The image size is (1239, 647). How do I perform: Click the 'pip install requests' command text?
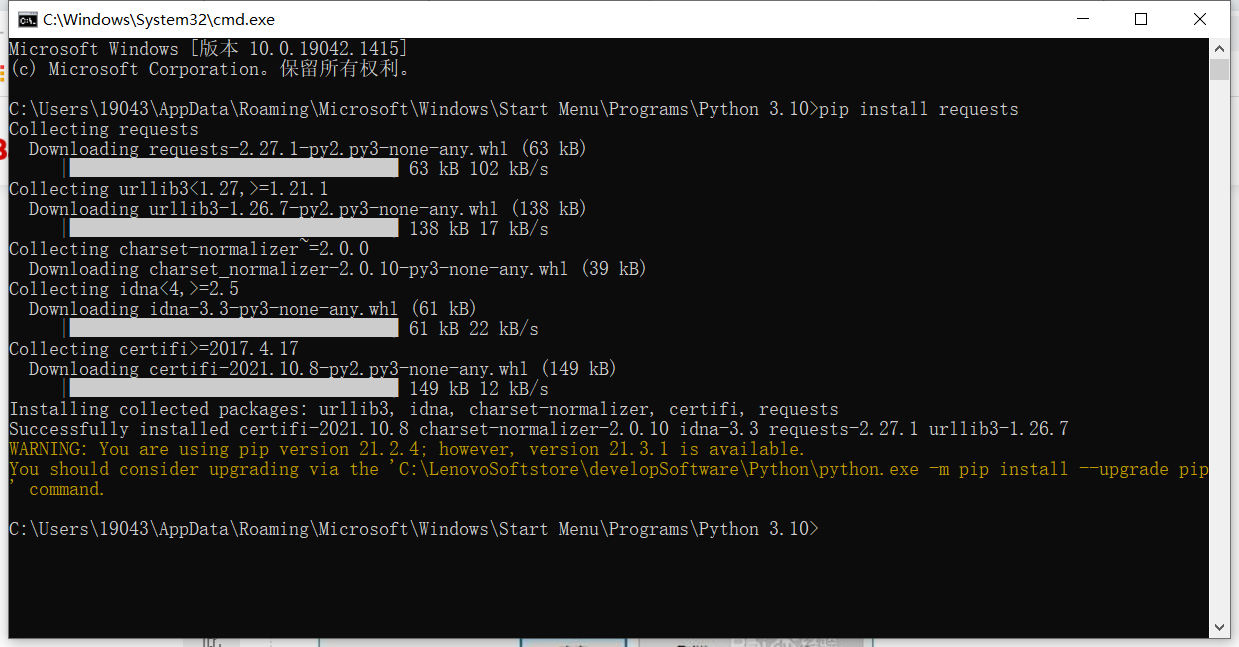point(918,109)
